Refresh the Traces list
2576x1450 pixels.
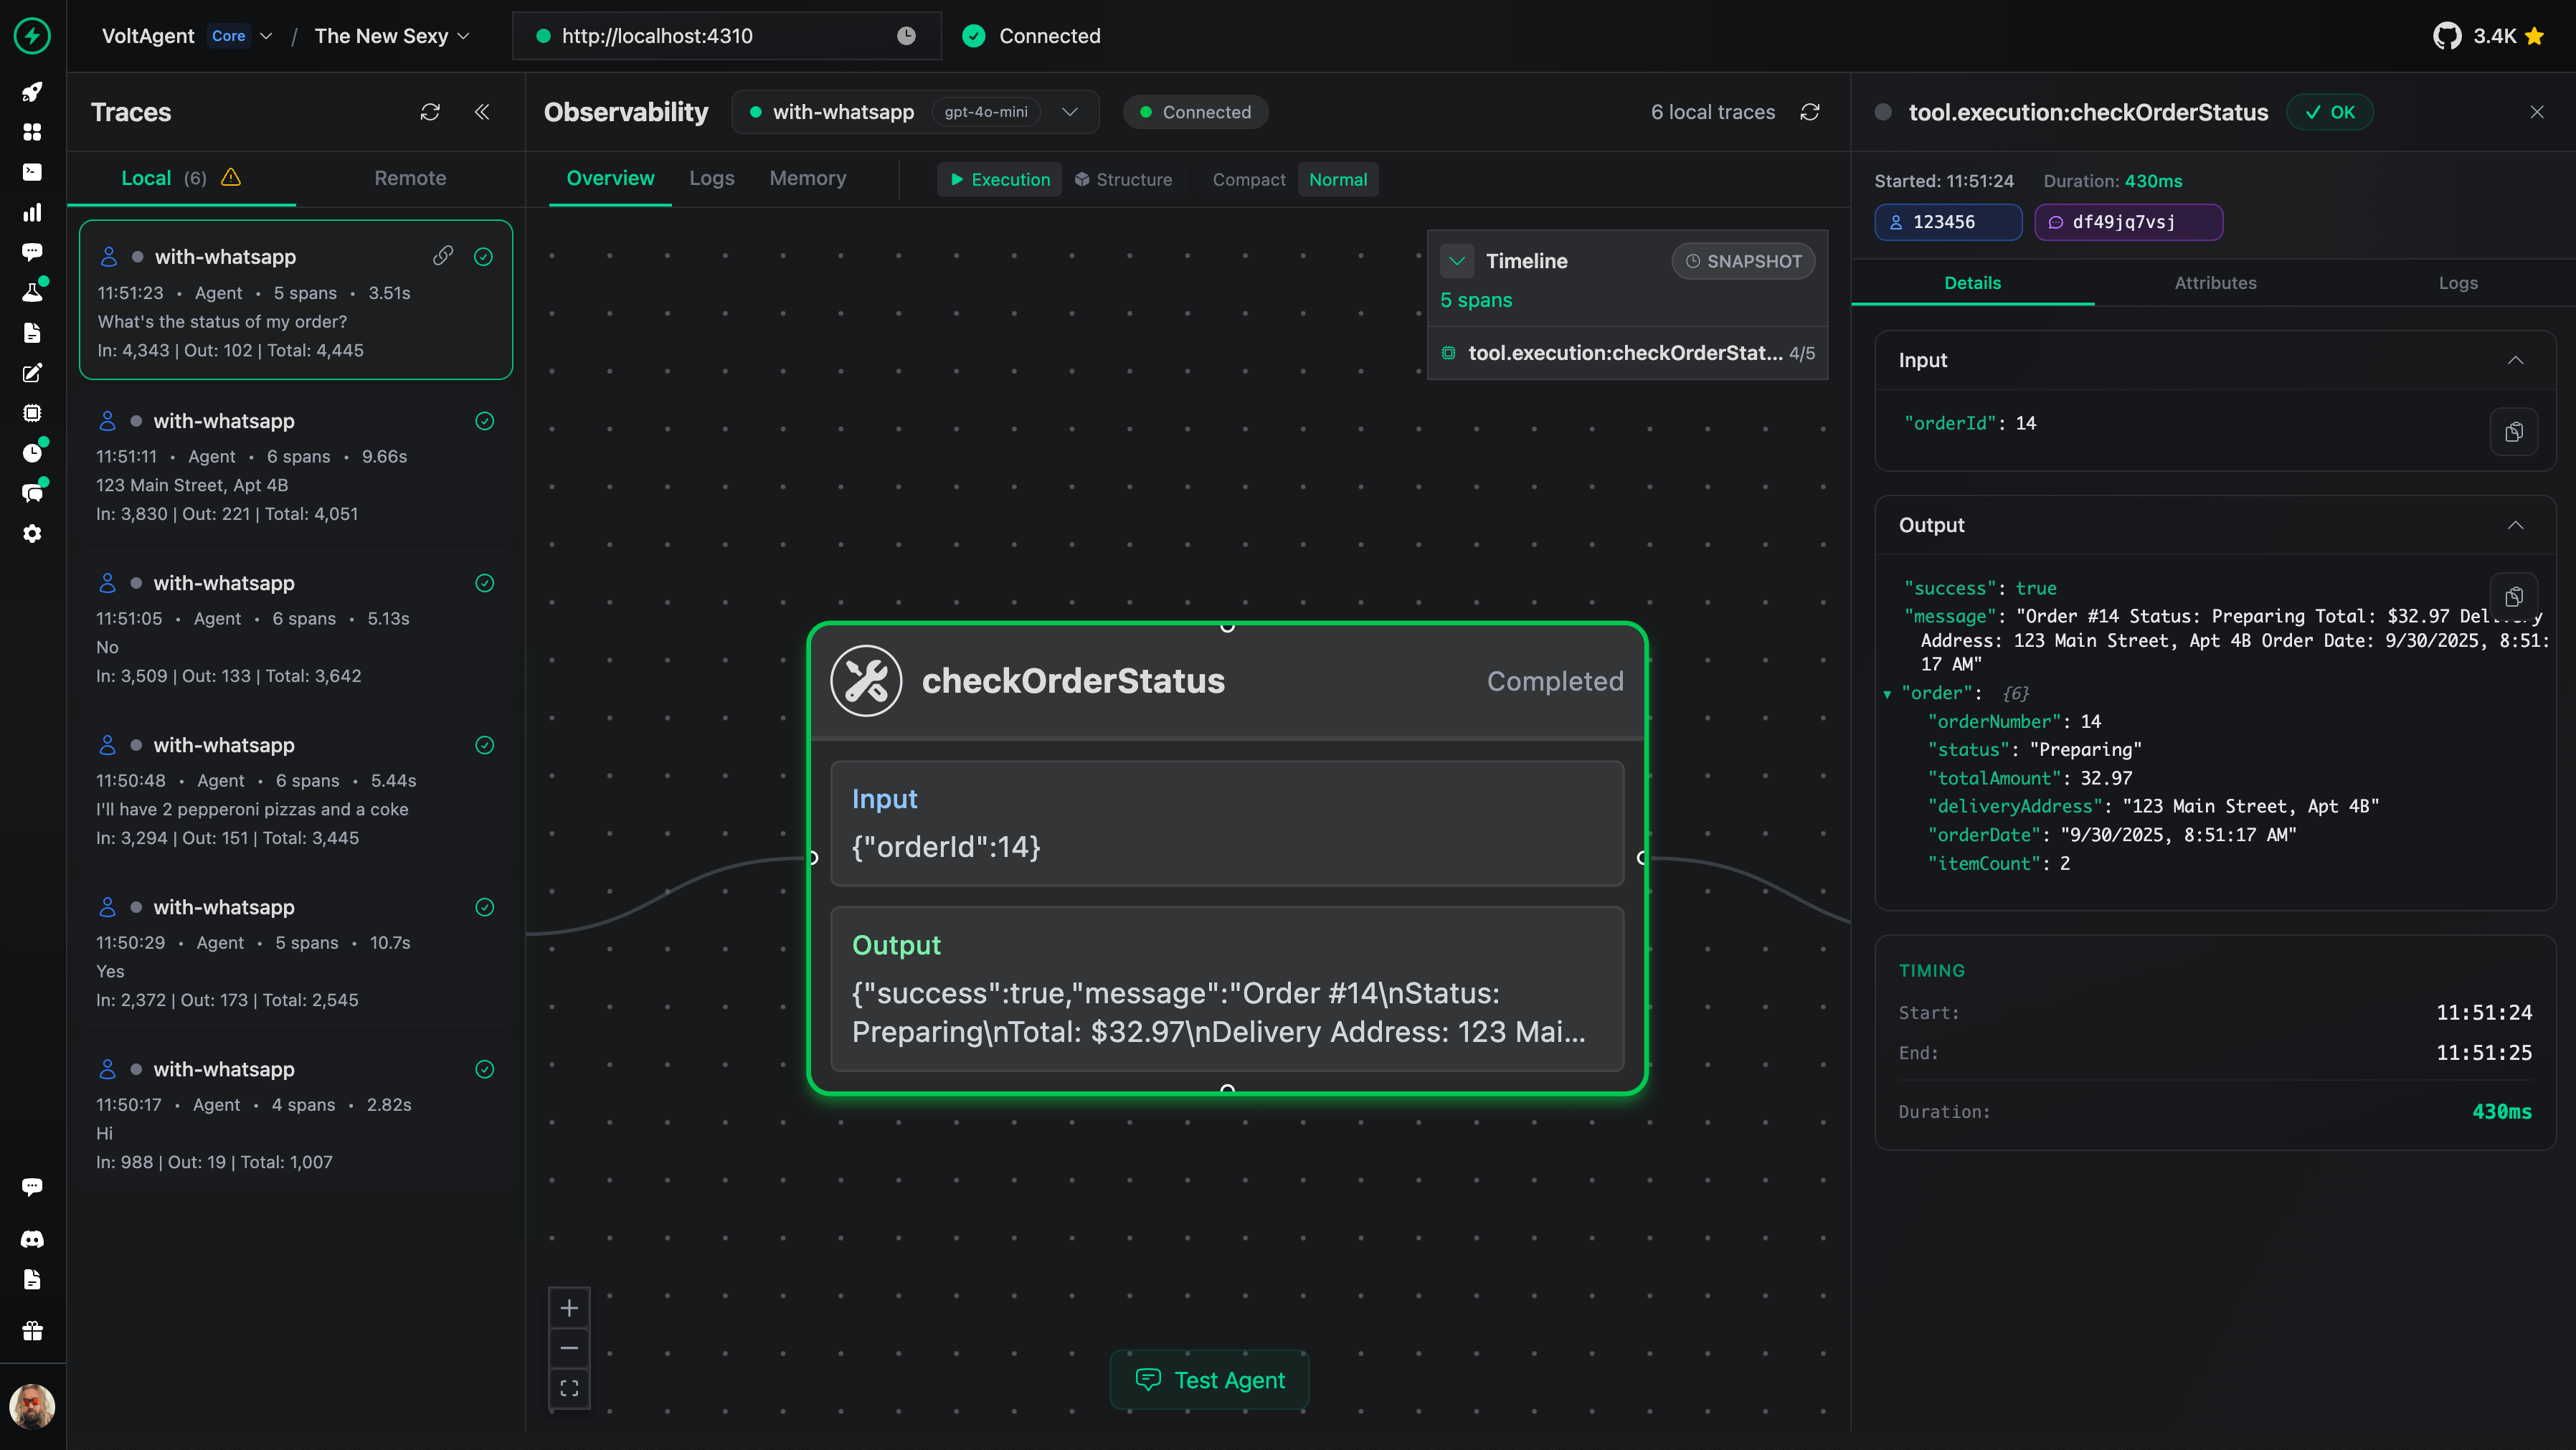[430, 112]
